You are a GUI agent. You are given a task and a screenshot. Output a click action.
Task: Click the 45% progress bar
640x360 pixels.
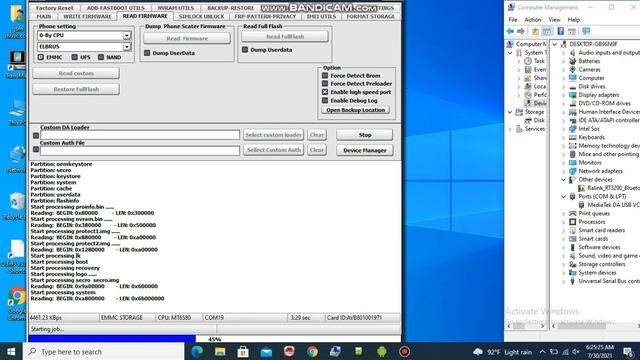(x=215, y=339)
